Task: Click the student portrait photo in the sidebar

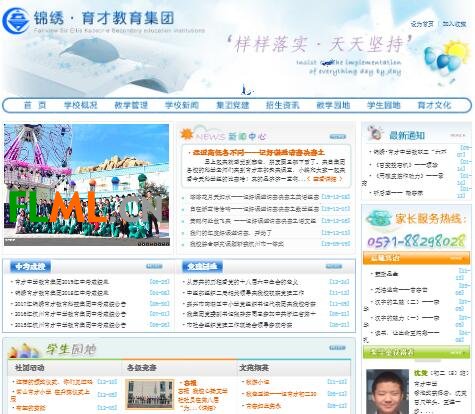Action: (387, 392)
